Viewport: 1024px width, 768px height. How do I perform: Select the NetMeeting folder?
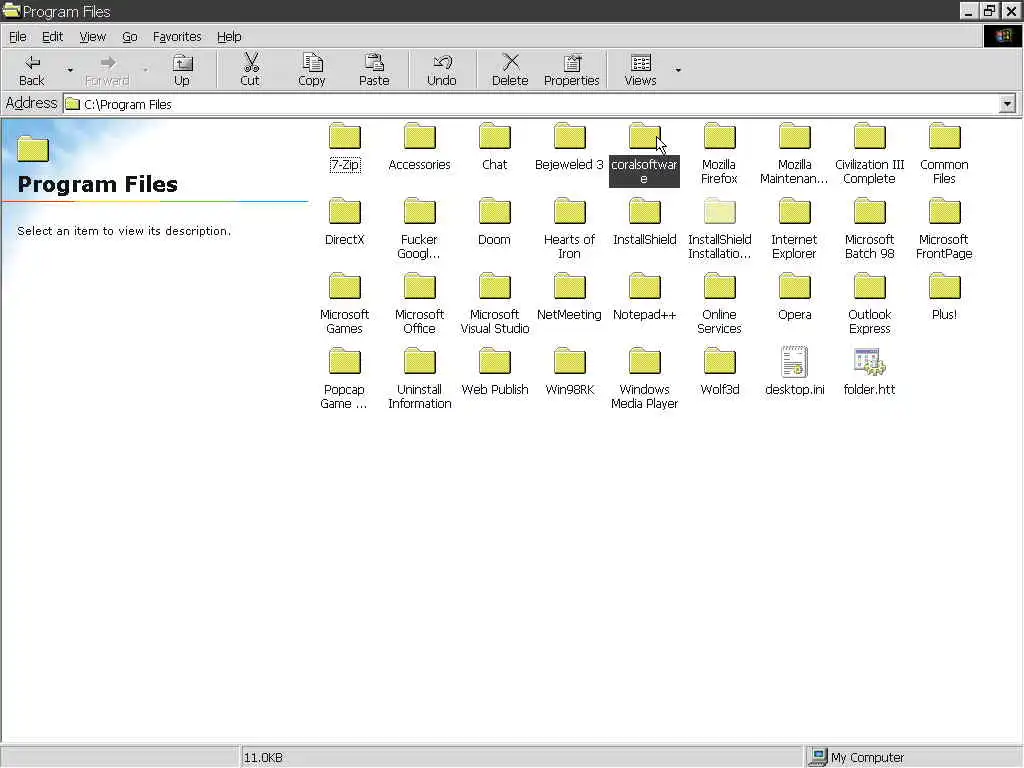click(x=569, y=297)
